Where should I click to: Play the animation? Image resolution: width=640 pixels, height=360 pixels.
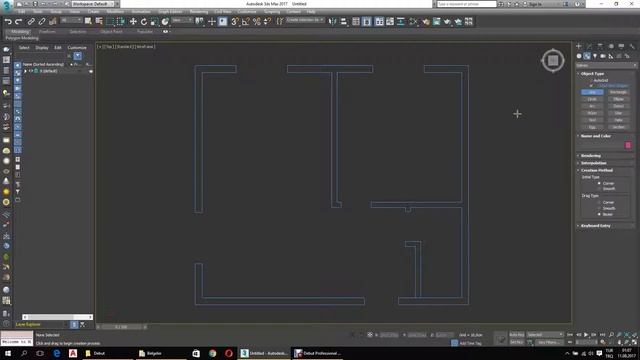tap(586, 335)
